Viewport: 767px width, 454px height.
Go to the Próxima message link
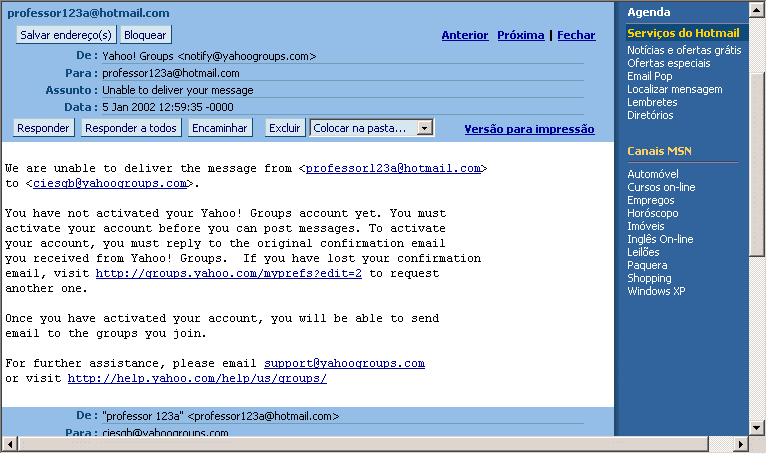(x=520, y=35)
